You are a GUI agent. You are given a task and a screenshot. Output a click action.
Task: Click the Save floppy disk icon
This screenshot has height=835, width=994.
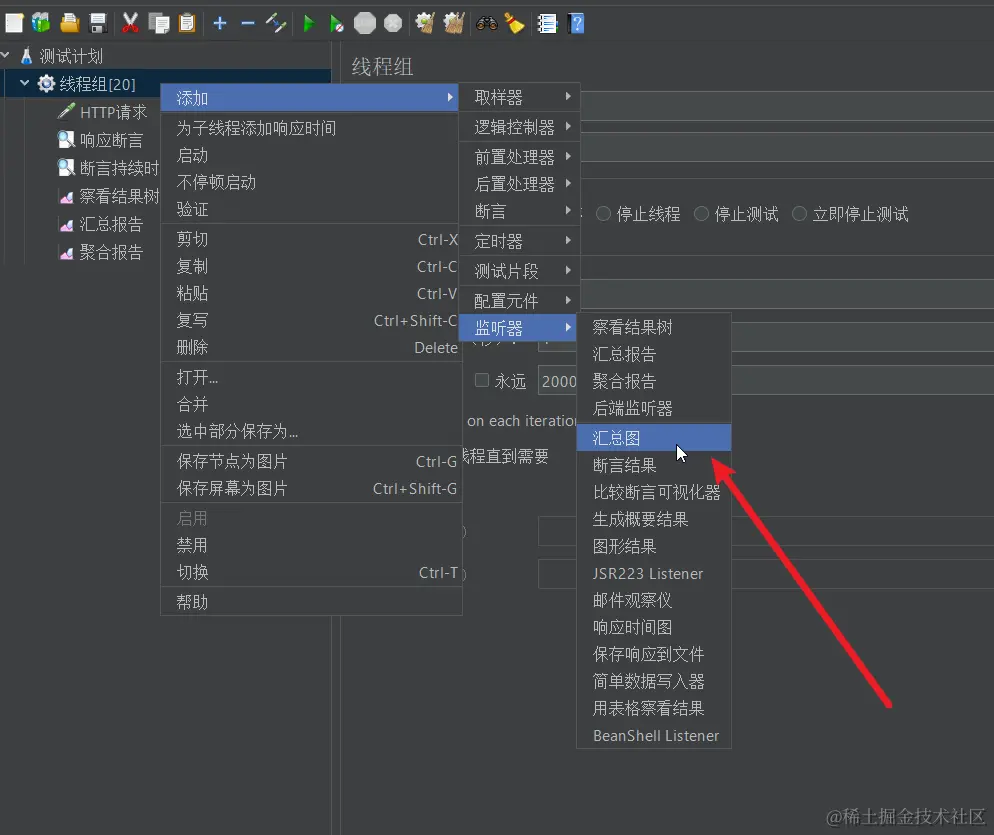point(98,23)
